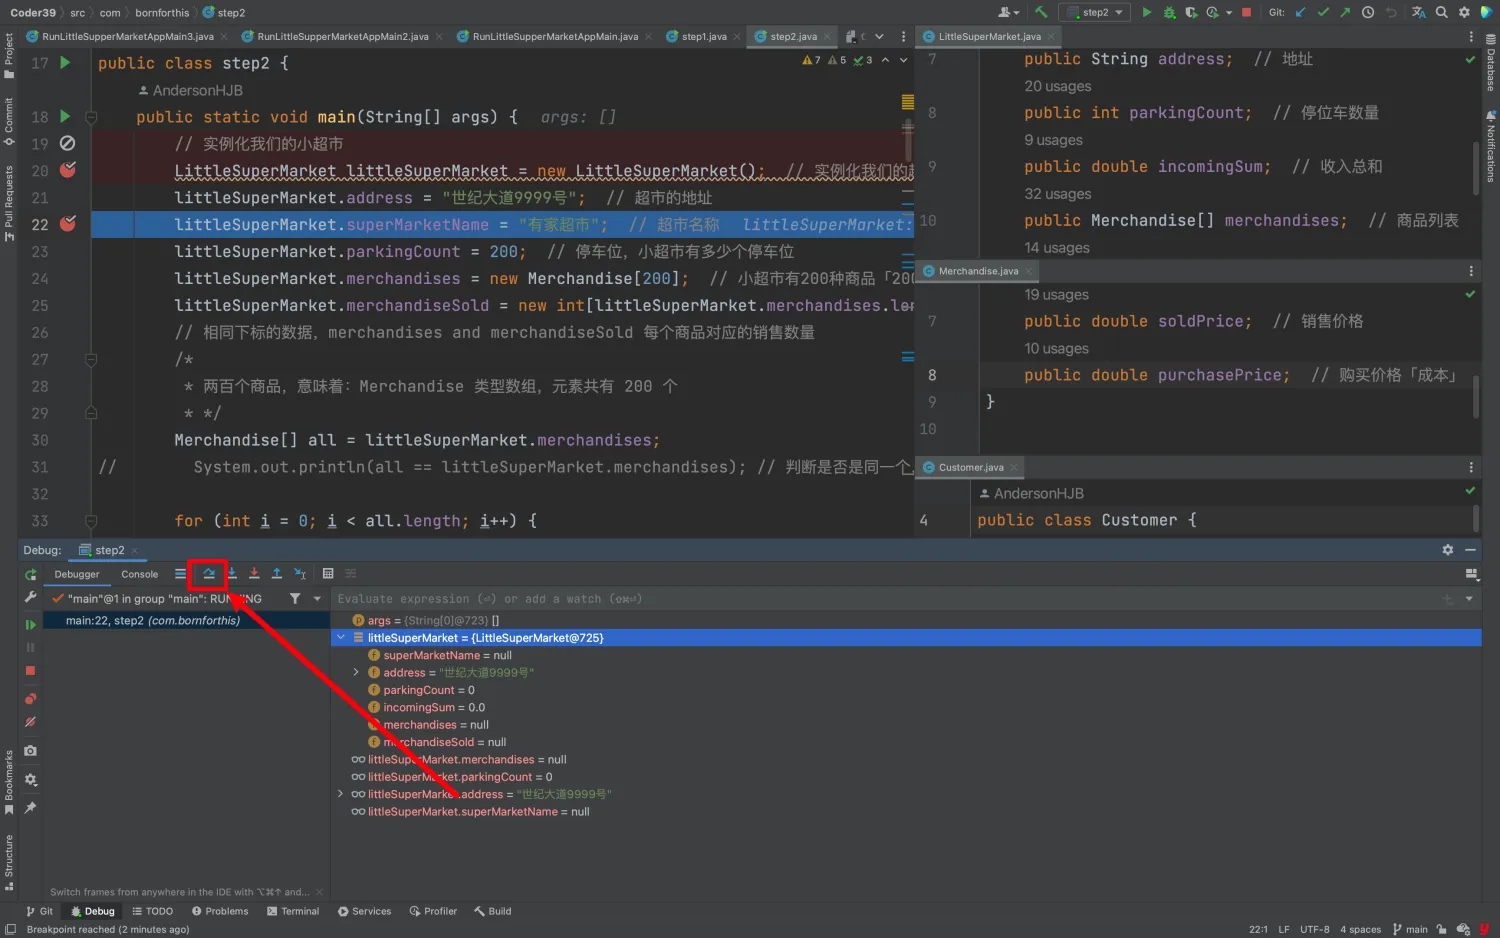Click the green Build hammer icon
The width and height of the screenshot is (1500, 938).
click(x=1041, y=12)
